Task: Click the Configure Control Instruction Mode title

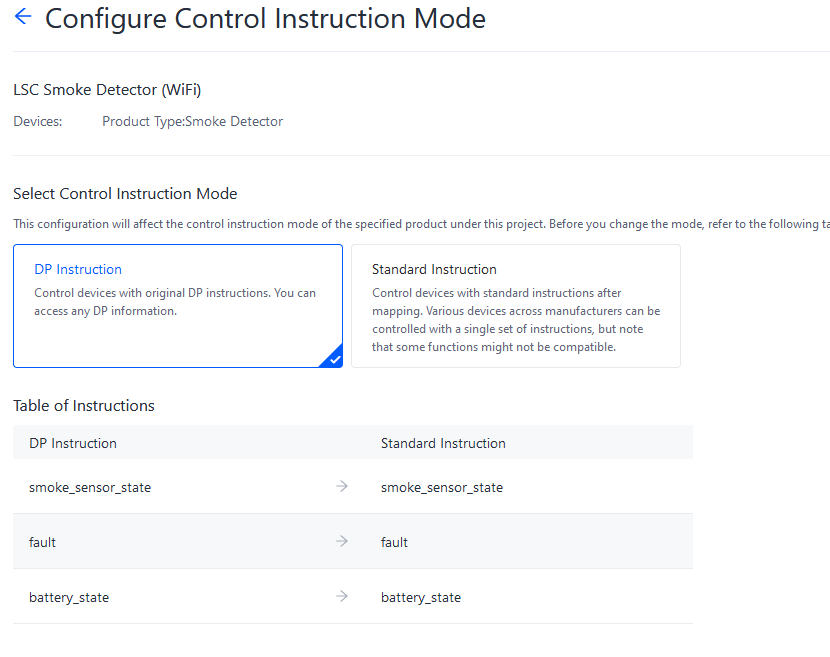Action: click(265, 19)
